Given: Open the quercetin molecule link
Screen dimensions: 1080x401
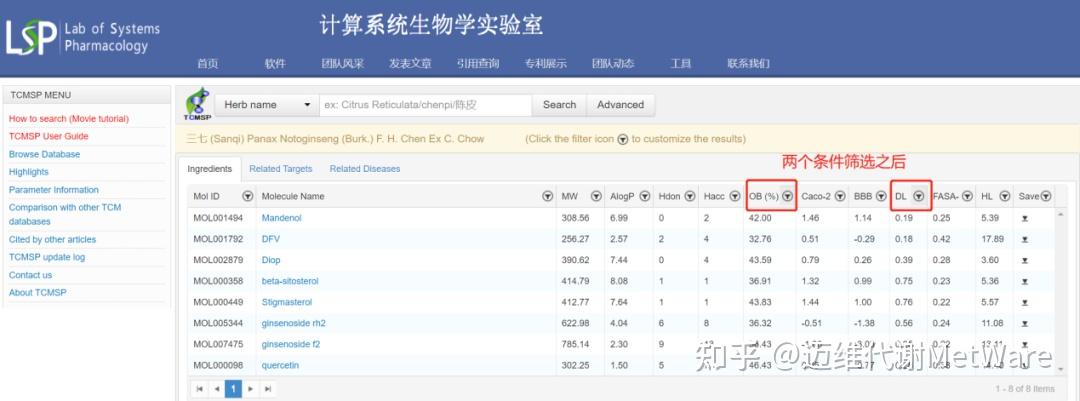Looking at the screenshot, I should point(280,365).
